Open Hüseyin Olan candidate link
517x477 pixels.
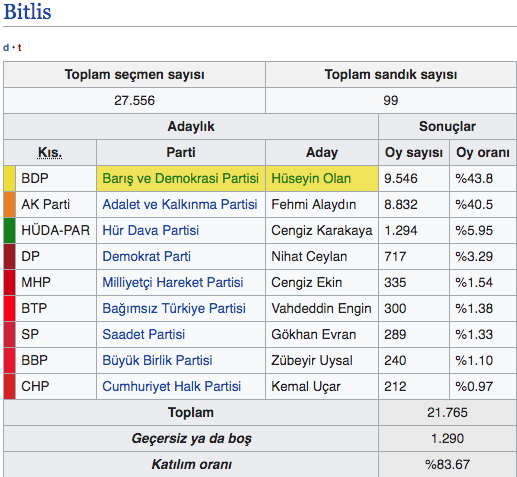pos(311,178)
